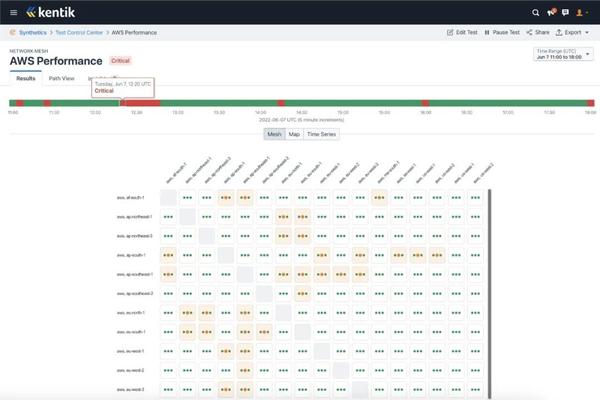Click row label aws_ap-southeast-2
The image size is (600, 400).
click(135, 294)
